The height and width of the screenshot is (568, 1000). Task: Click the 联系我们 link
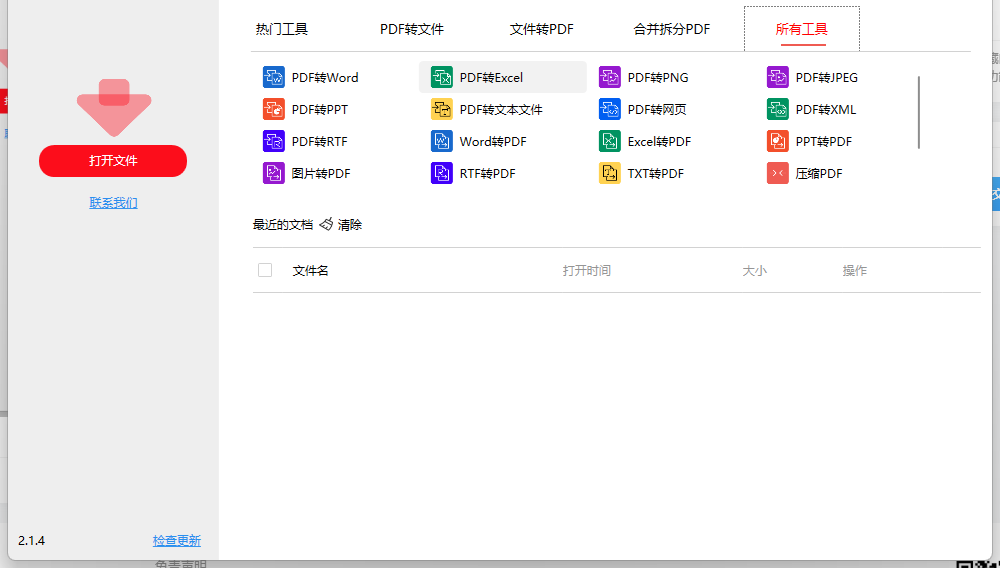tap(113, 202)
